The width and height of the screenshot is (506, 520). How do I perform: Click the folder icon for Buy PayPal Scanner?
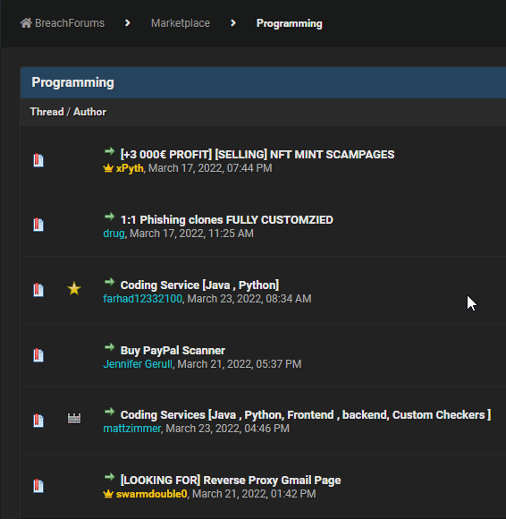[x=38, y=355]
